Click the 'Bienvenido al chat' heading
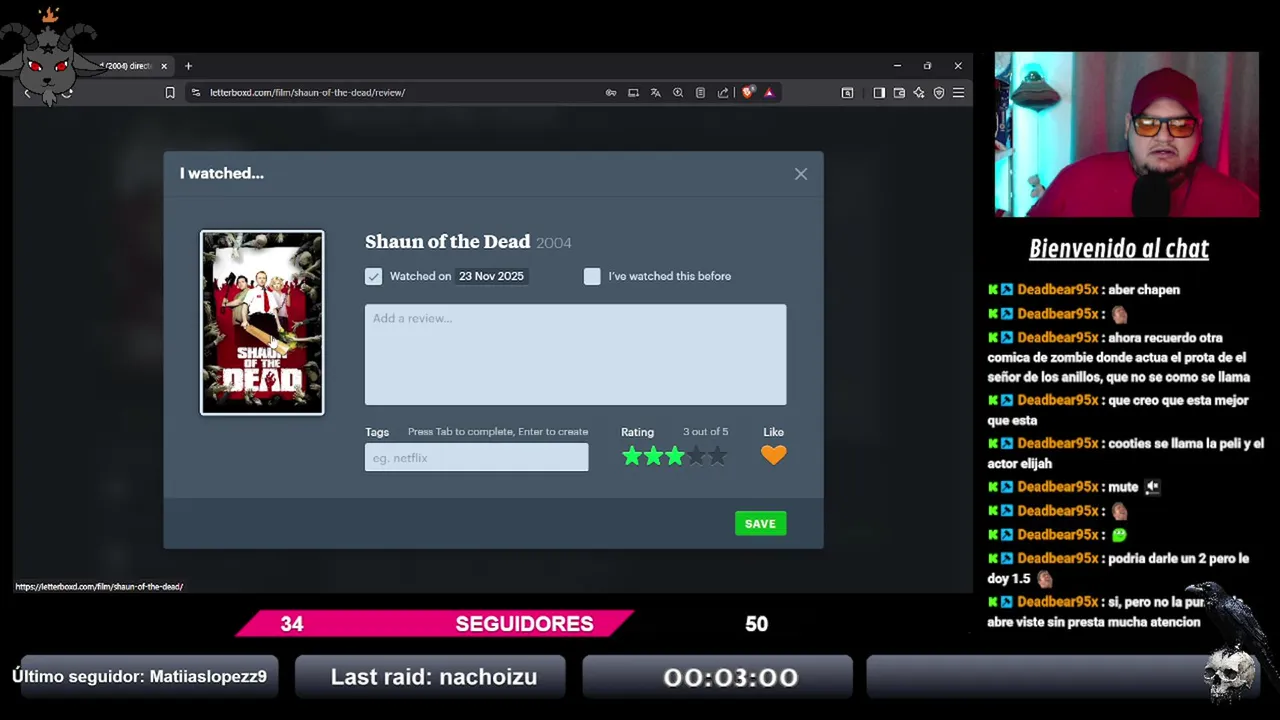Screen dimensions: 1280x720 [1119, 249]
